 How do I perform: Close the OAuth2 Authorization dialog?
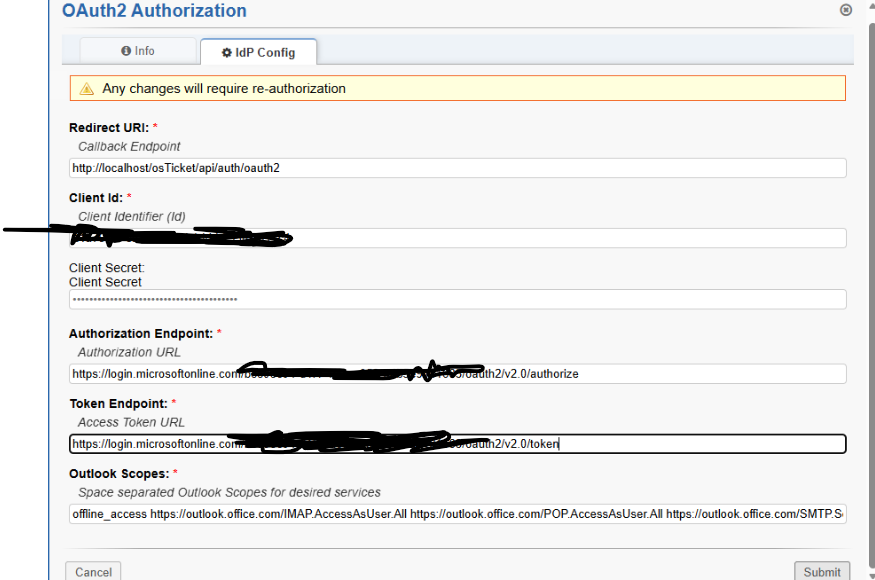(x=846, y=10)
